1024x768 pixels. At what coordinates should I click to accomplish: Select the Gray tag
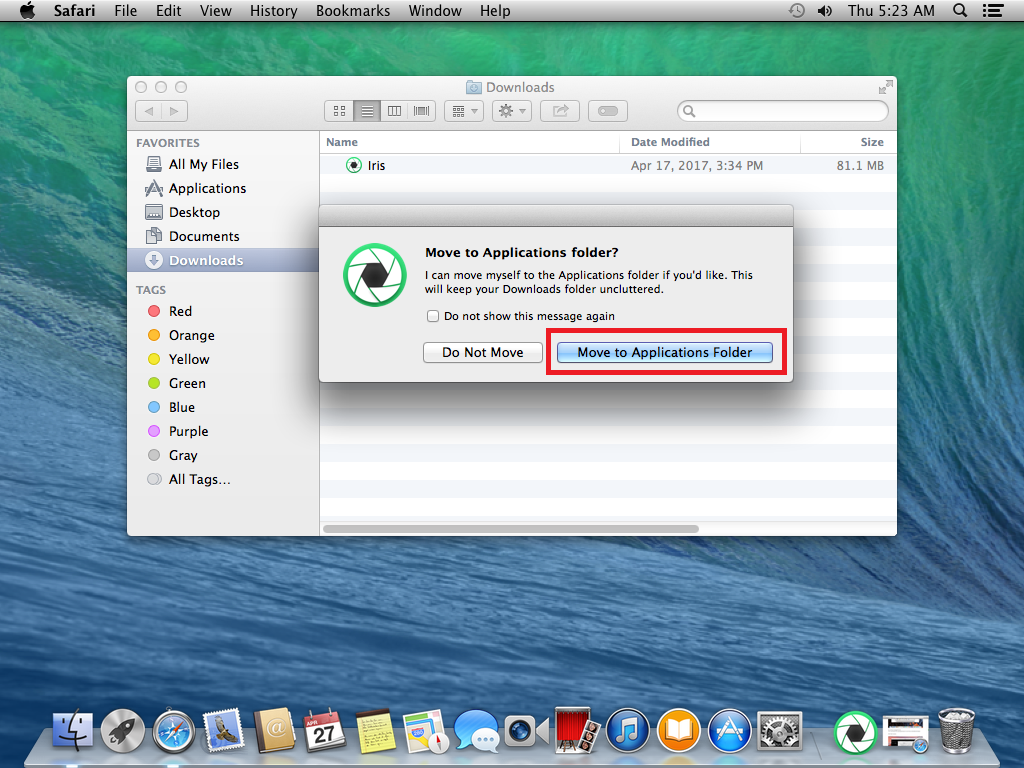tap(223, 455)
